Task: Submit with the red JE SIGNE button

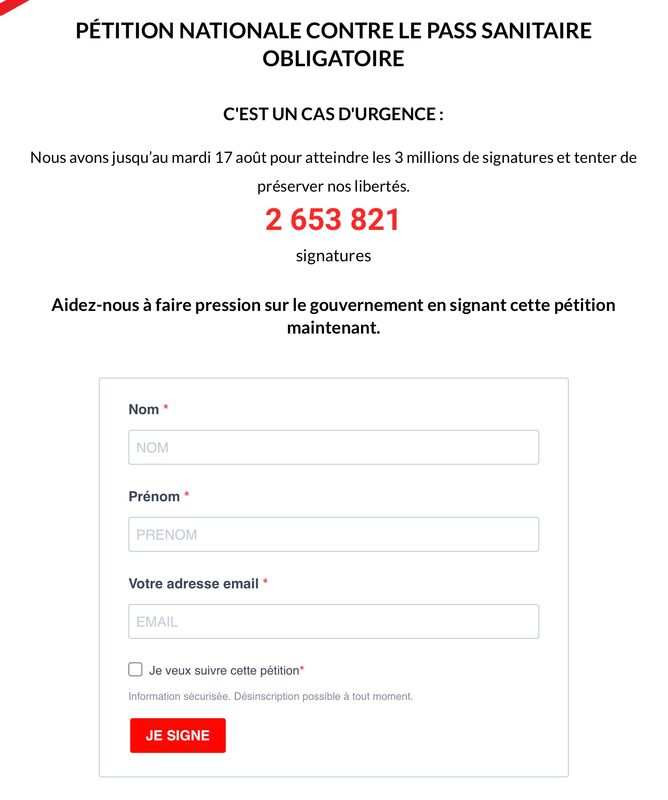Action: 178,735
